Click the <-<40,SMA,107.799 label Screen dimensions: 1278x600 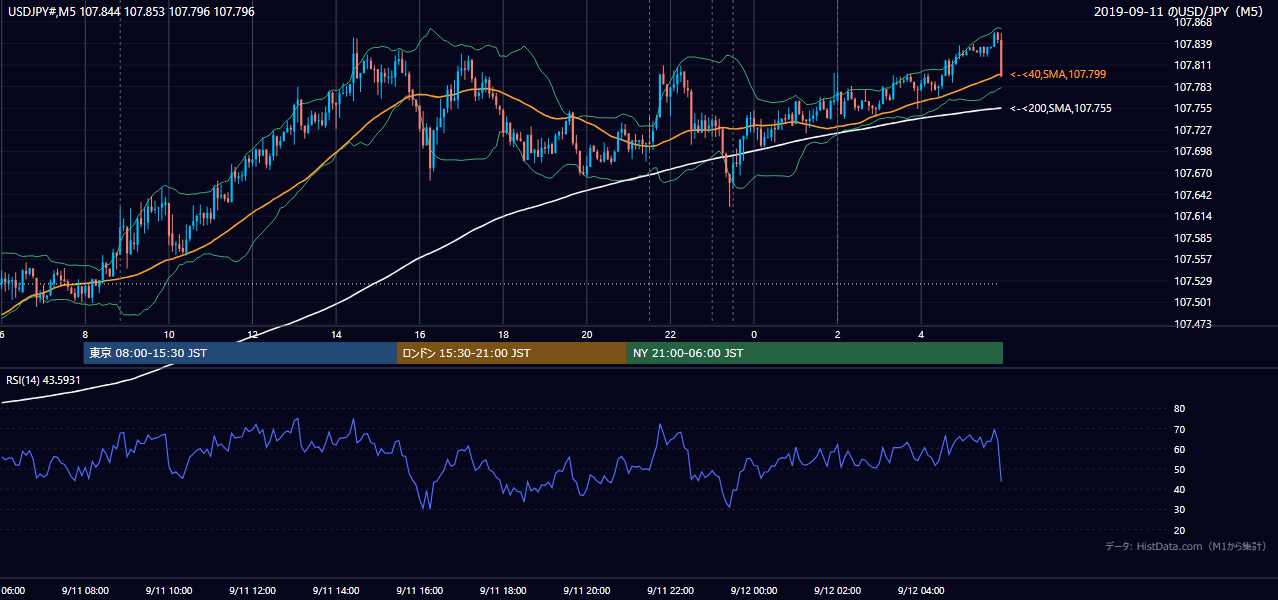[1058, 74]
